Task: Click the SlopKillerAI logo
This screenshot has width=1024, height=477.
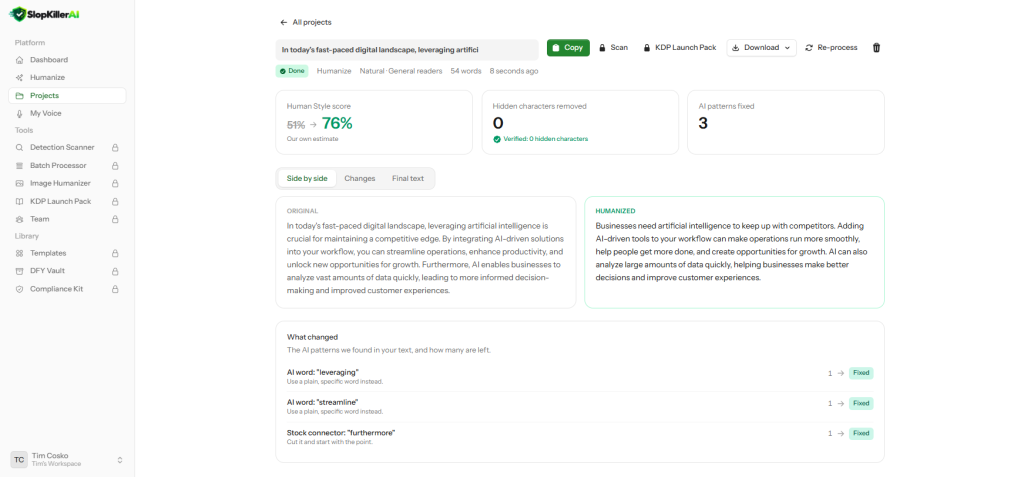Action: [x=44, y=14]
